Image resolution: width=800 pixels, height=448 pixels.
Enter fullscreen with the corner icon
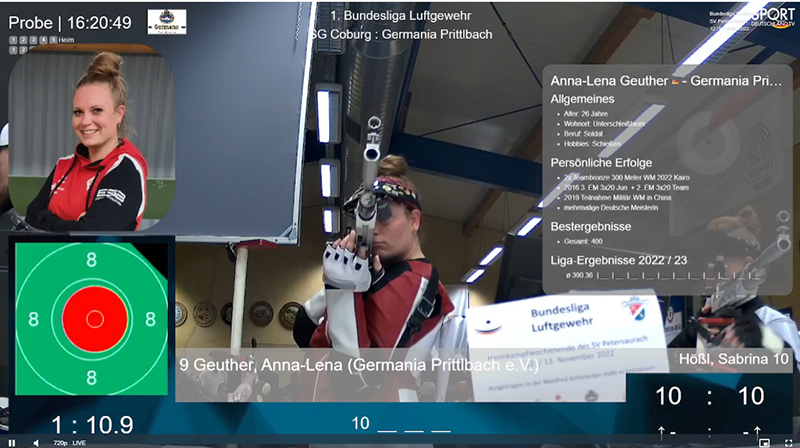pos(789,443)
